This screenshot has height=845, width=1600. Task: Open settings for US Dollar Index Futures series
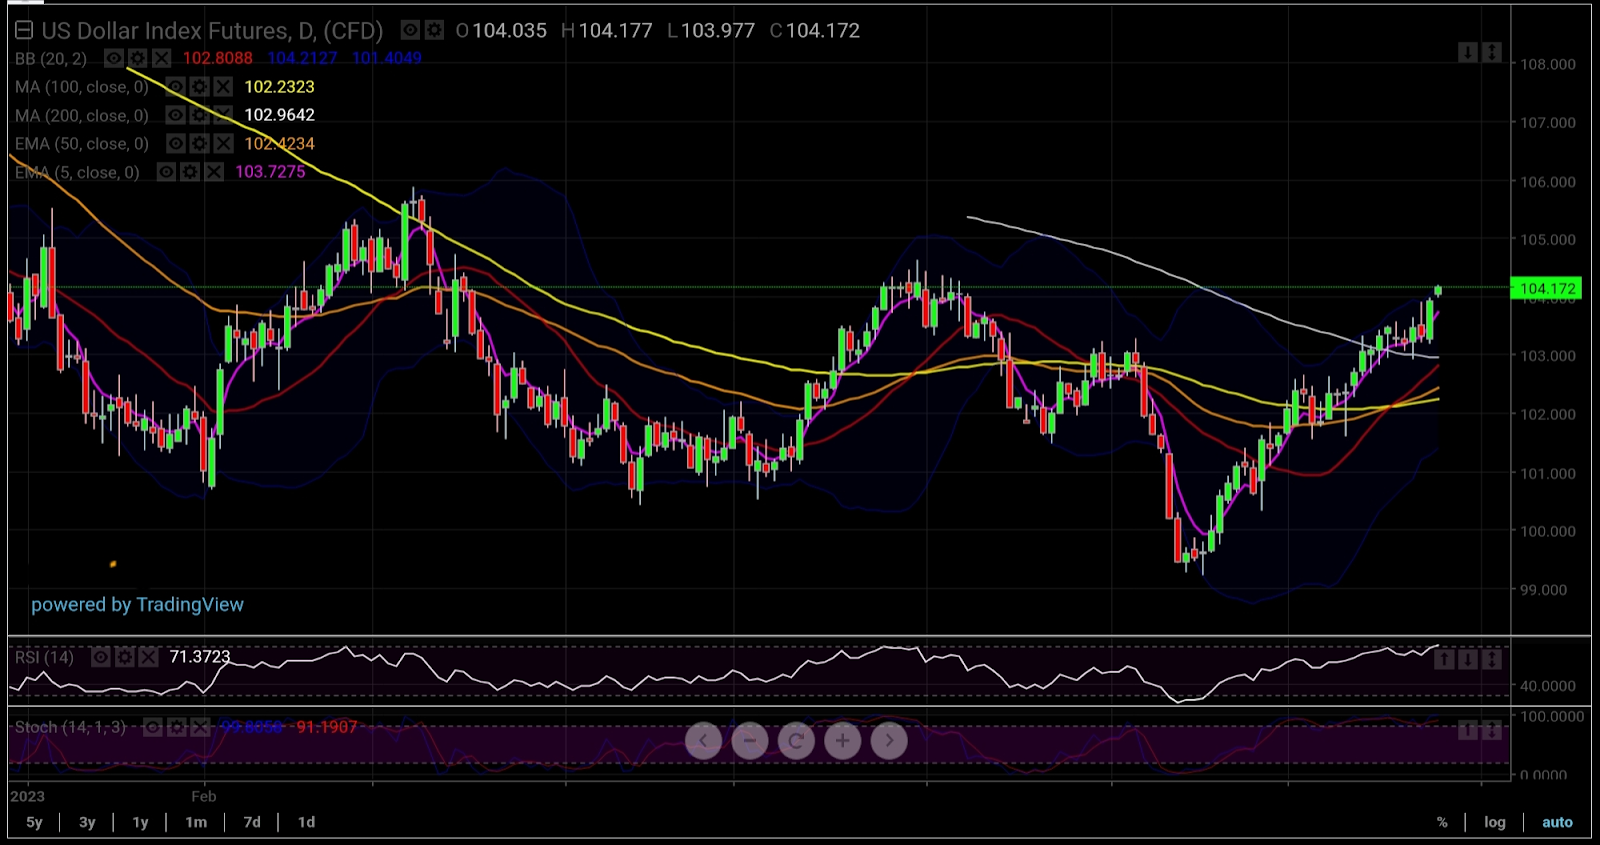[434, 31]
